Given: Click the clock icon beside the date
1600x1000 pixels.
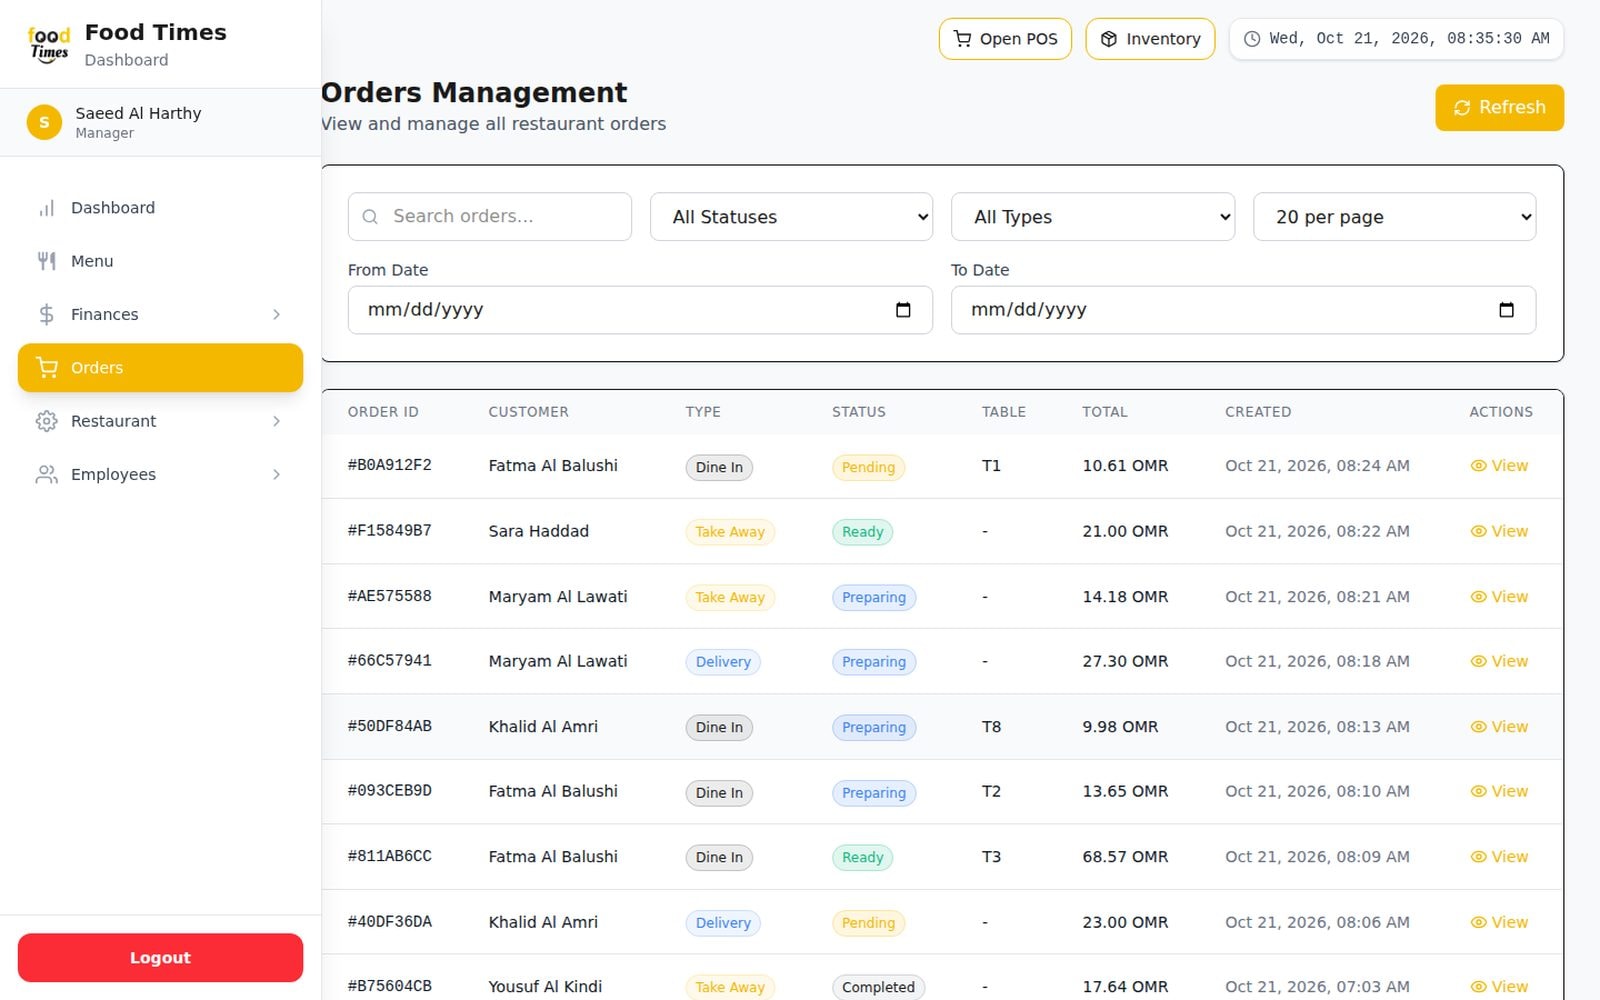Looking at the screenshot, I should click(x=1251, y=39).
